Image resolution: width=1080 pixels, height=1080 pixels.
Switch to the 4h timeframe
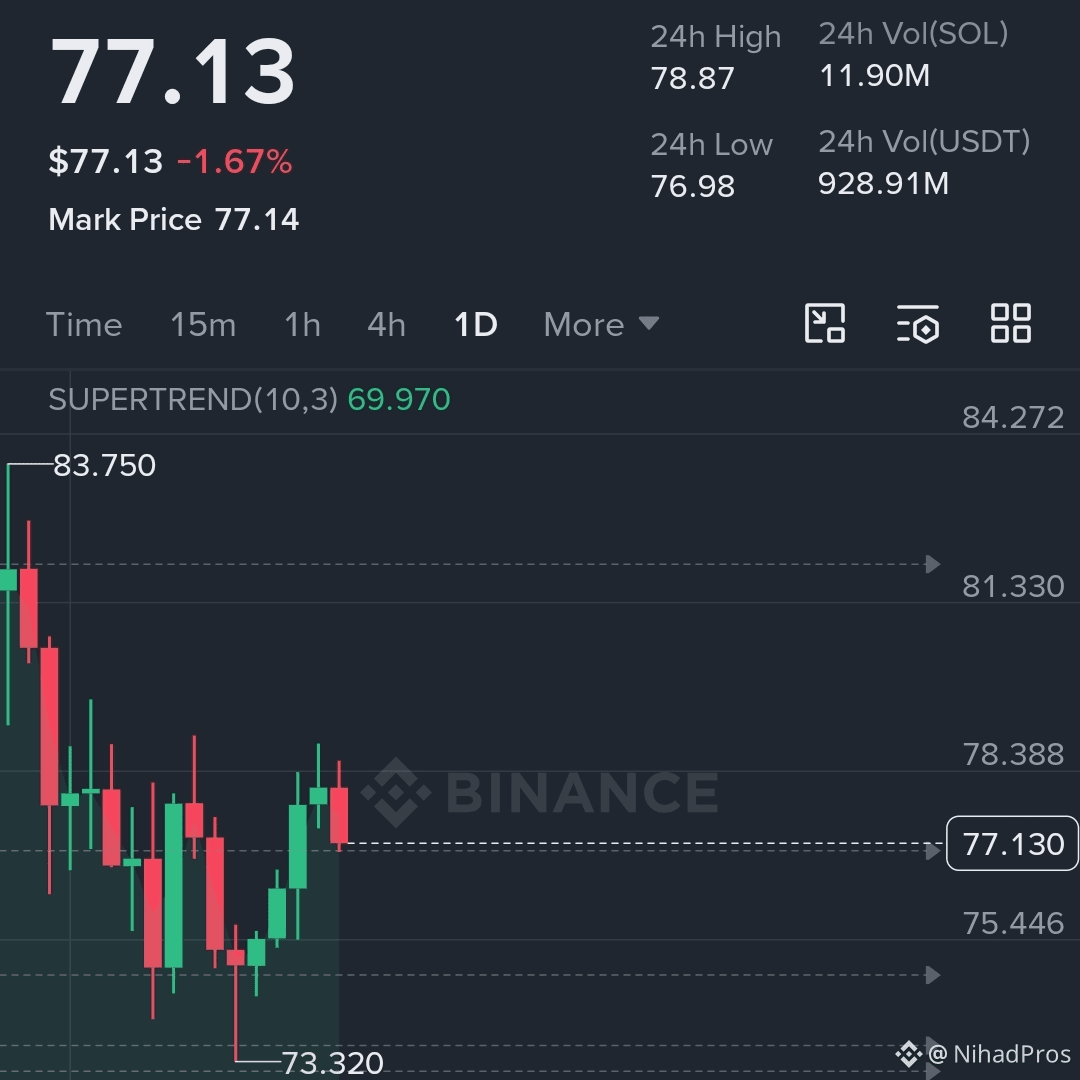point(386,324)
